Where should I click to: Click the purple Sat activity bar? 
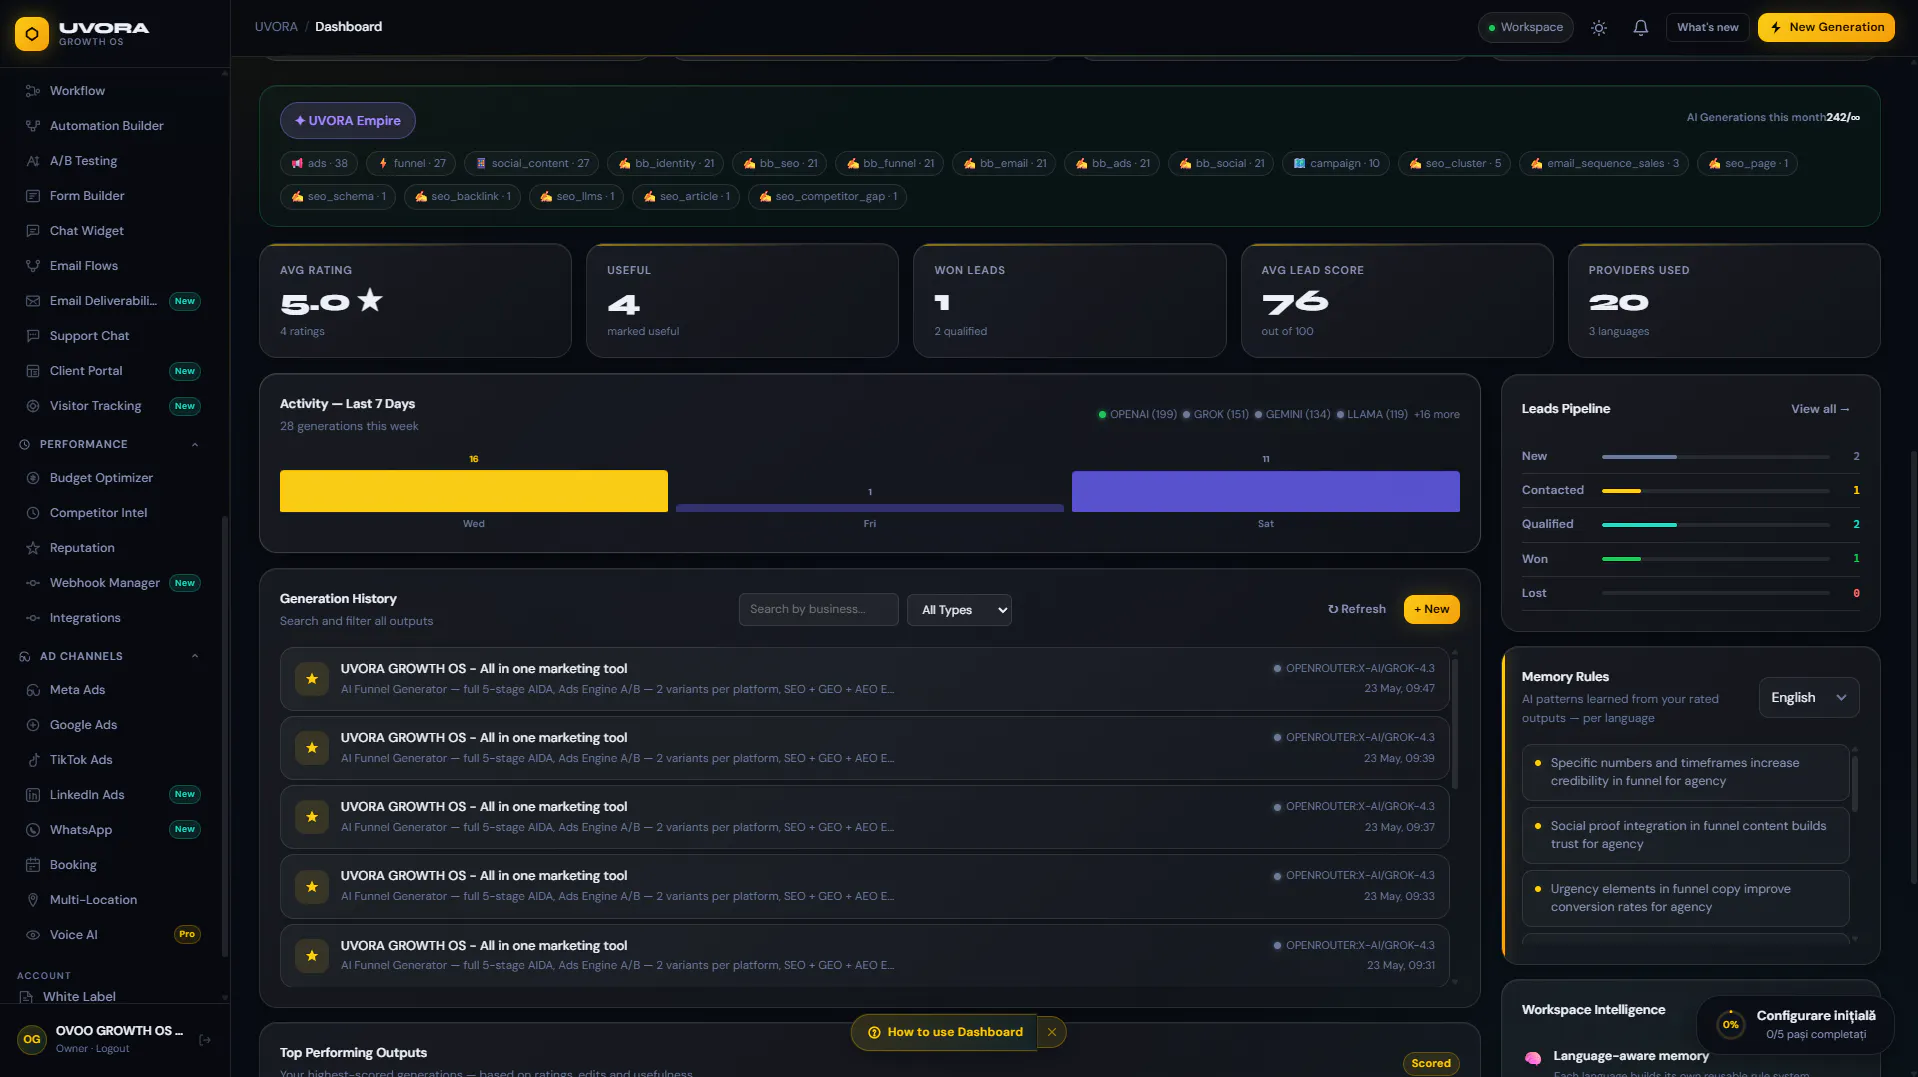pos(1266,491)
